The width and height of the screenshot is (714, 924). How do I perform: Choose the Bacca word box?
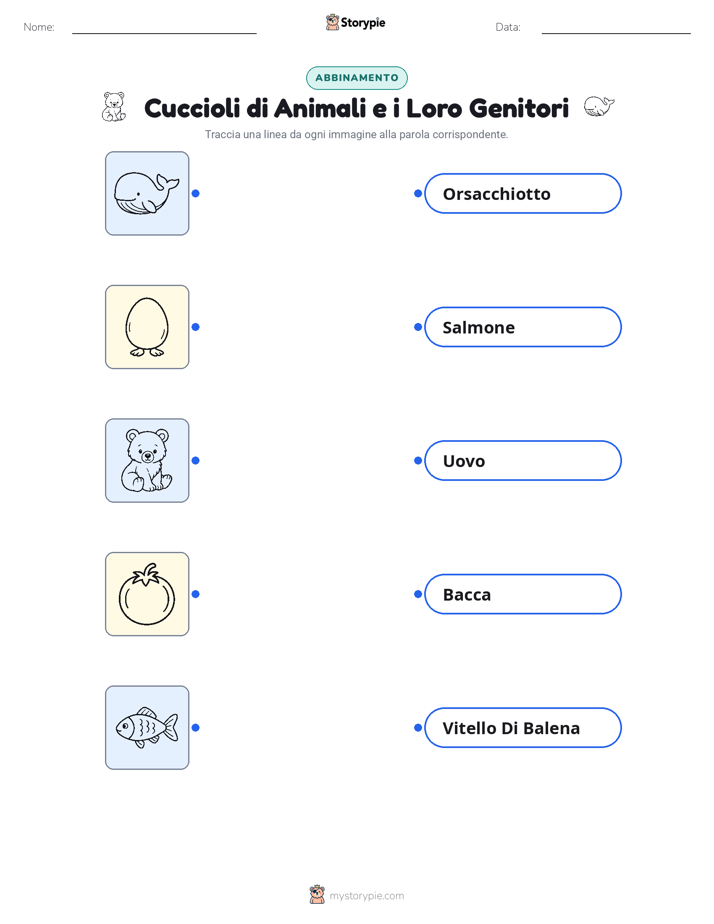point(523,594)
